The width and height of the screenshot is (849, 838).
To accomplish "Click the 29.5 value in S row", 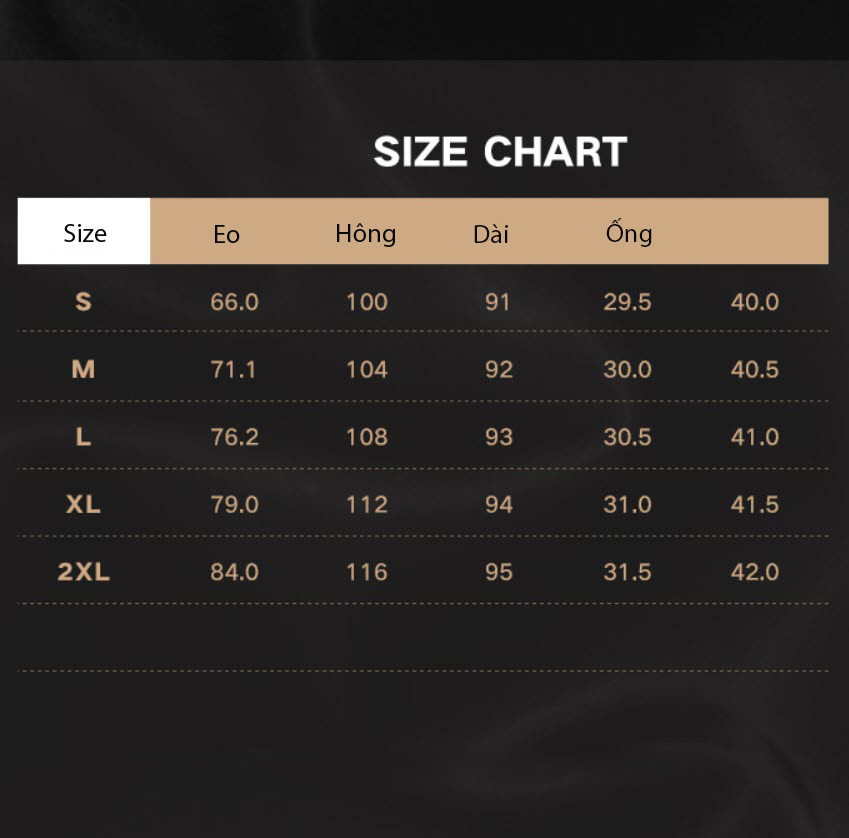I will (627, 302).
